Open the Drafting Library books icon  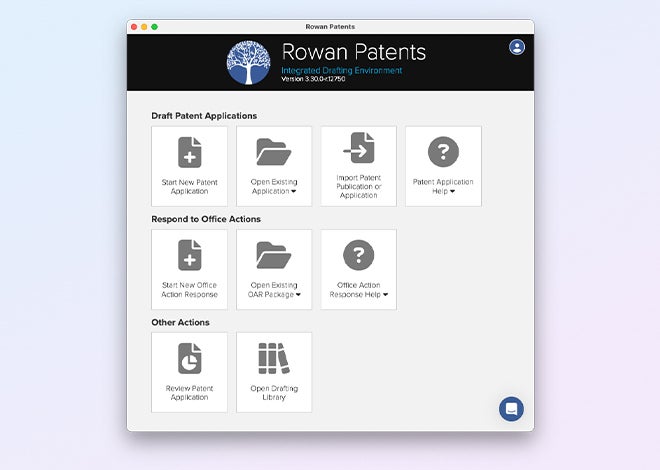pyautogui.click(x=274, y=358)
